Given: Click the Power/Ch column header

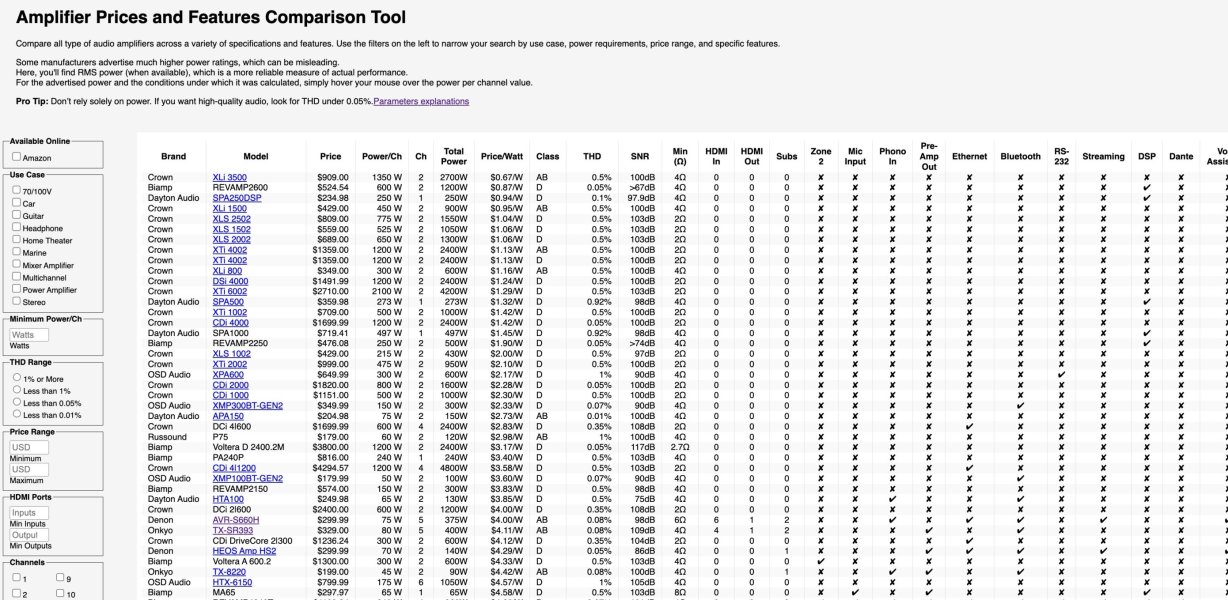Looking at the screenshot, I should coord(381,156).
